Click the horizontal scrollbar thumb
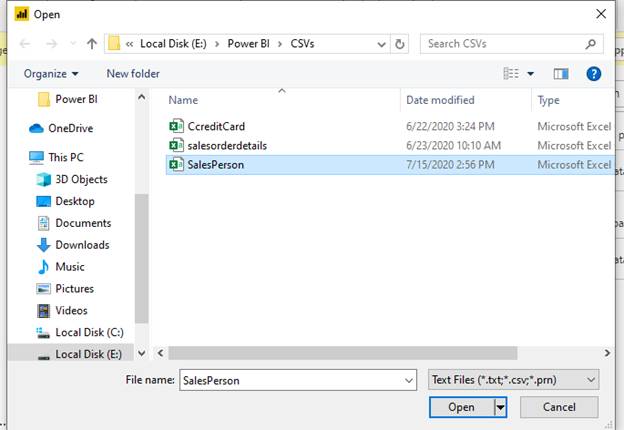This screenshot has height=430, width=624. click(x=343, y=353)
